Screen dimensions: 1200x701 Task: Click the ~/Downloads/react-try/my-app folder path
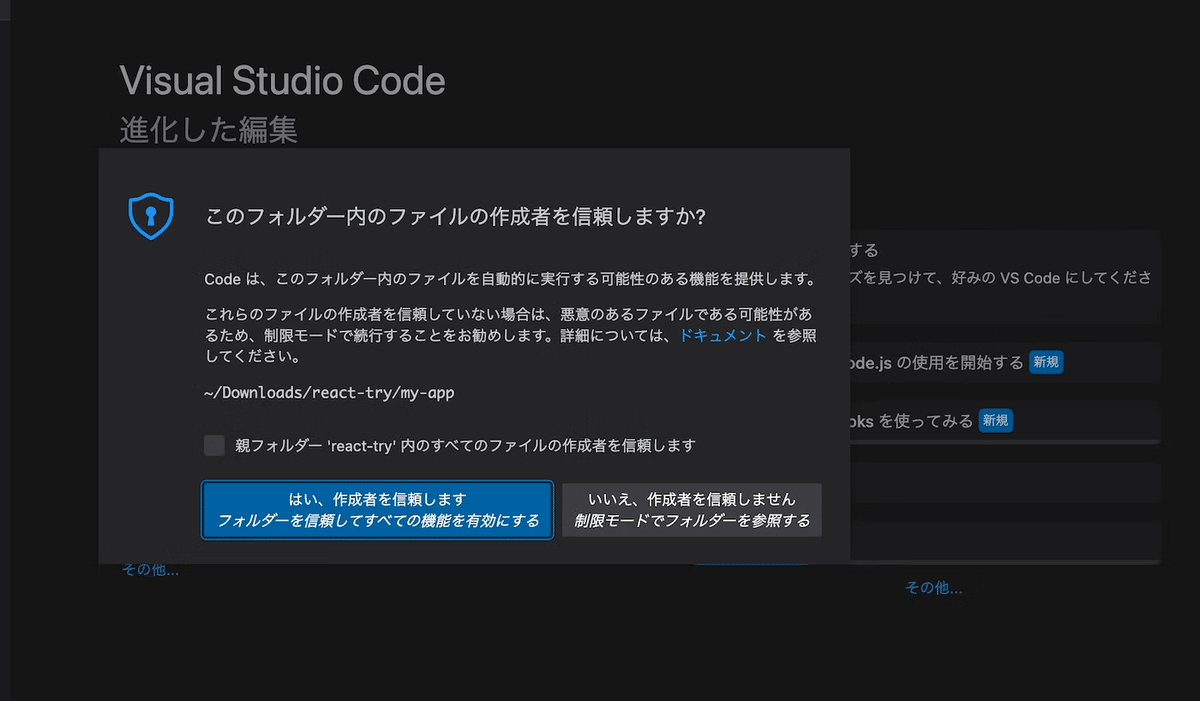[x=329, y=393]
